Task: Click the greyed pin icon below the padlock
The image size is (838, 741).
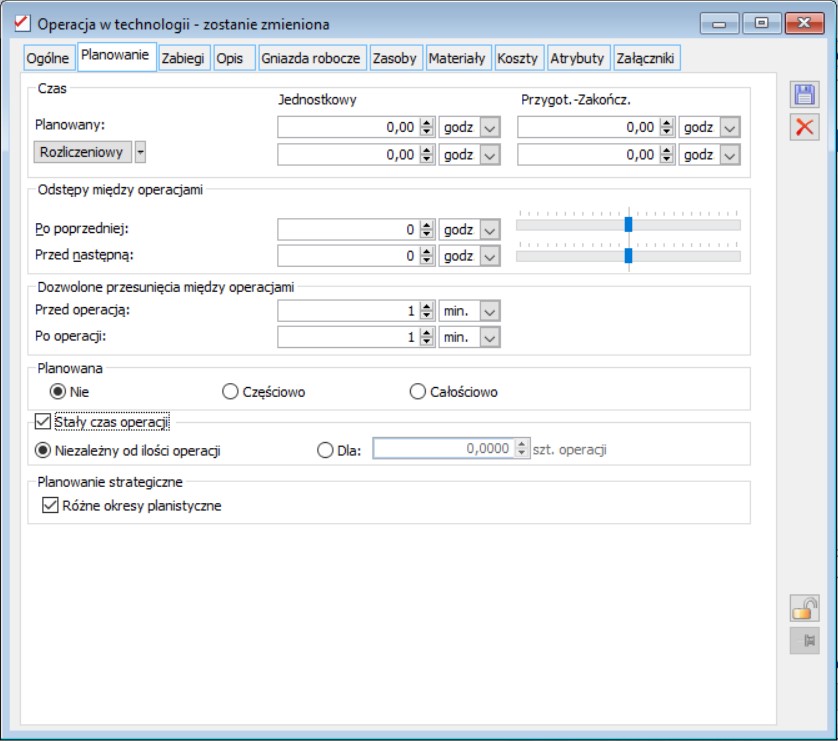Action: coord(804,641)
